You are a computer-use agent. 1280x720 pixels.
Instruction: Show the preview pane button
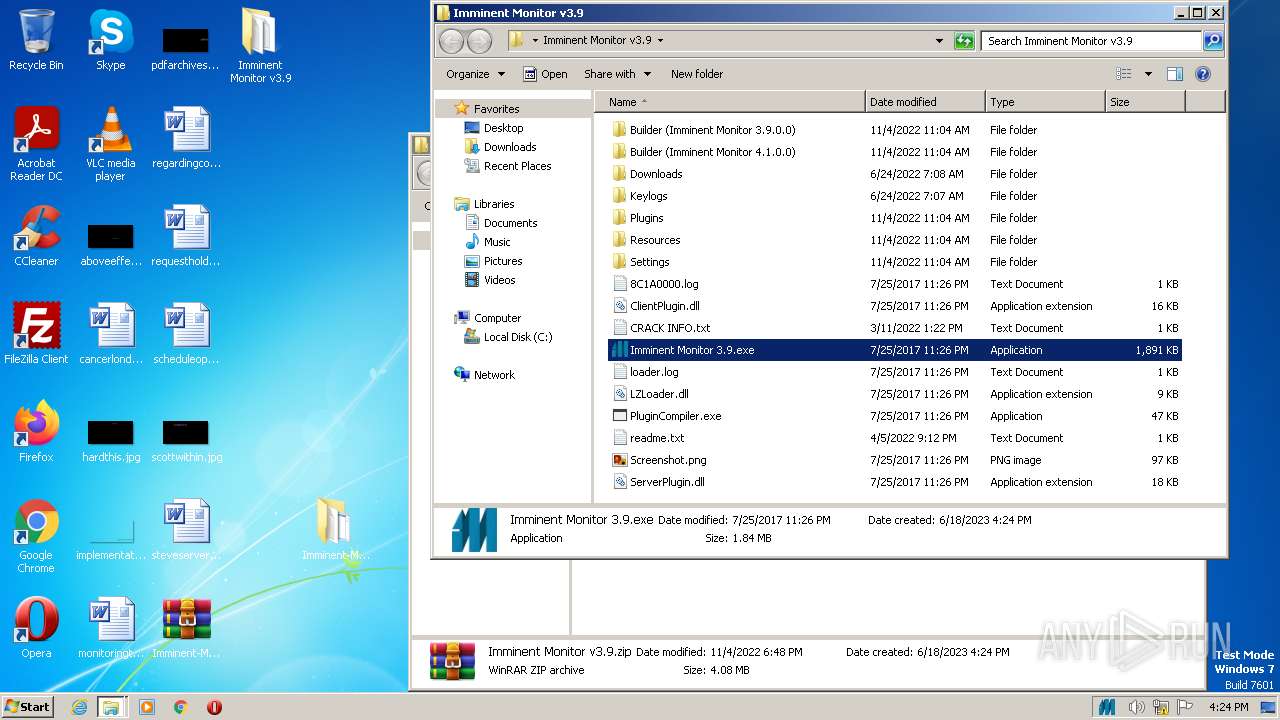point(1175,74)
